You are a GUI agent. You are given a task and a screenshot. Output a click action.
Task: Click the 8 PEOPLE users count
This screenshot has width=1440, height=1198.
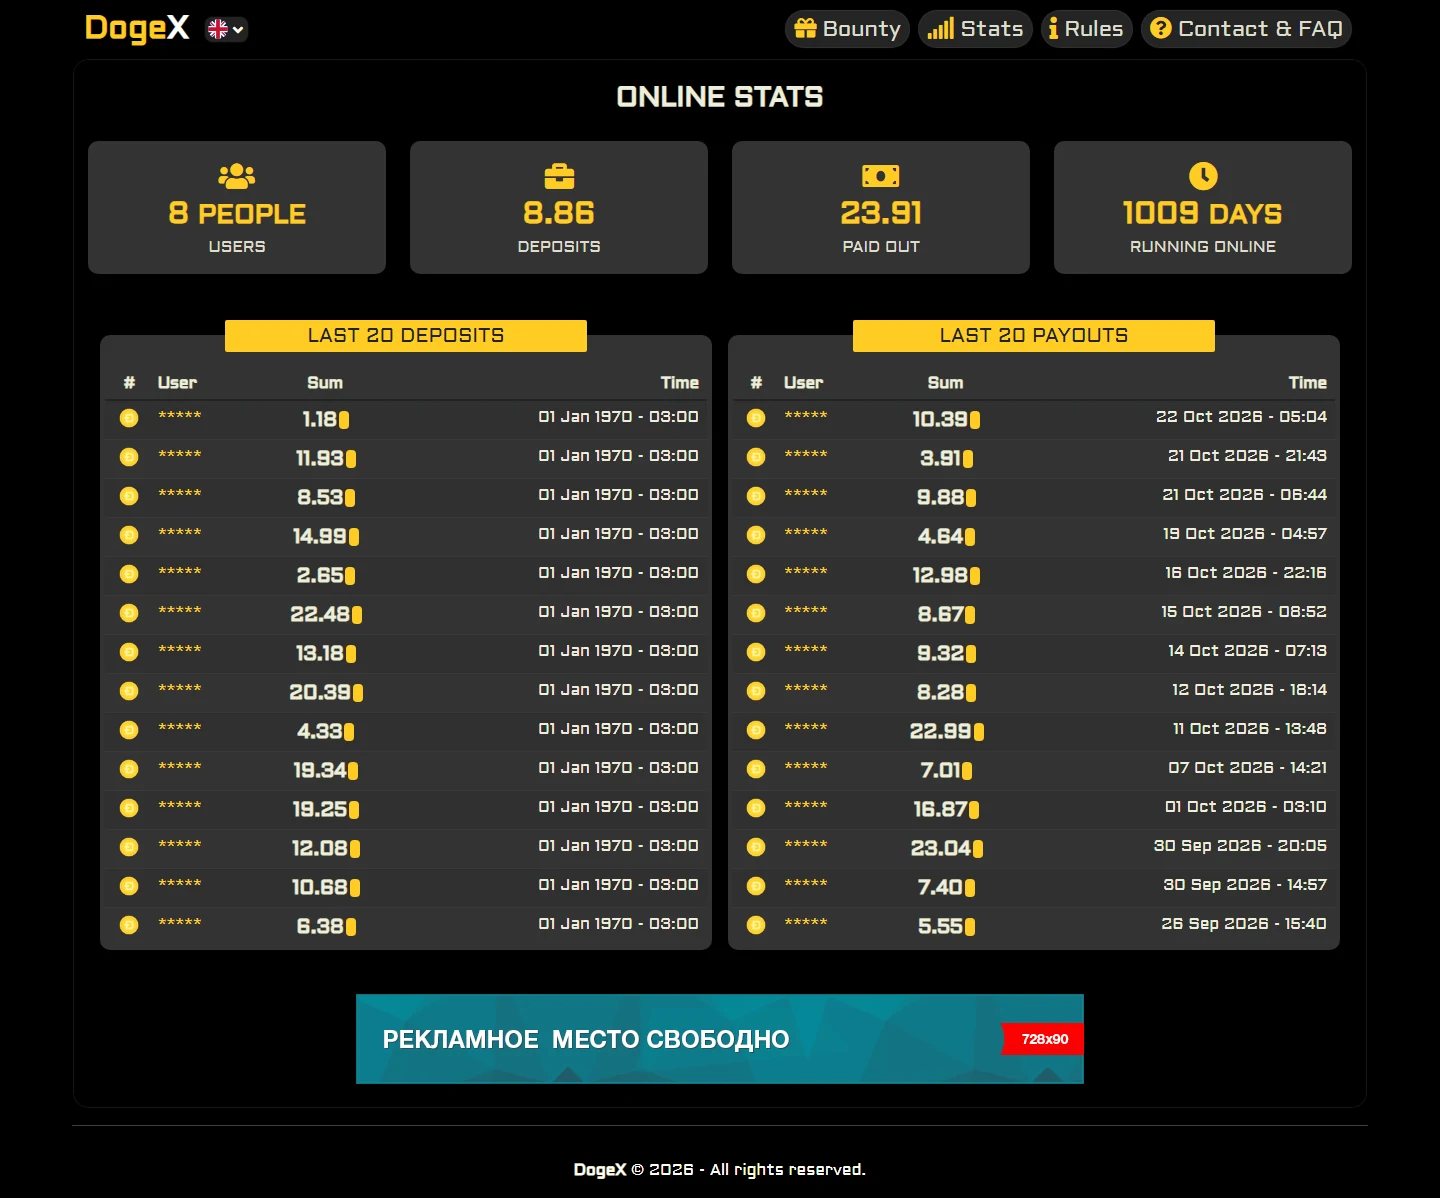tap(237, 213)
